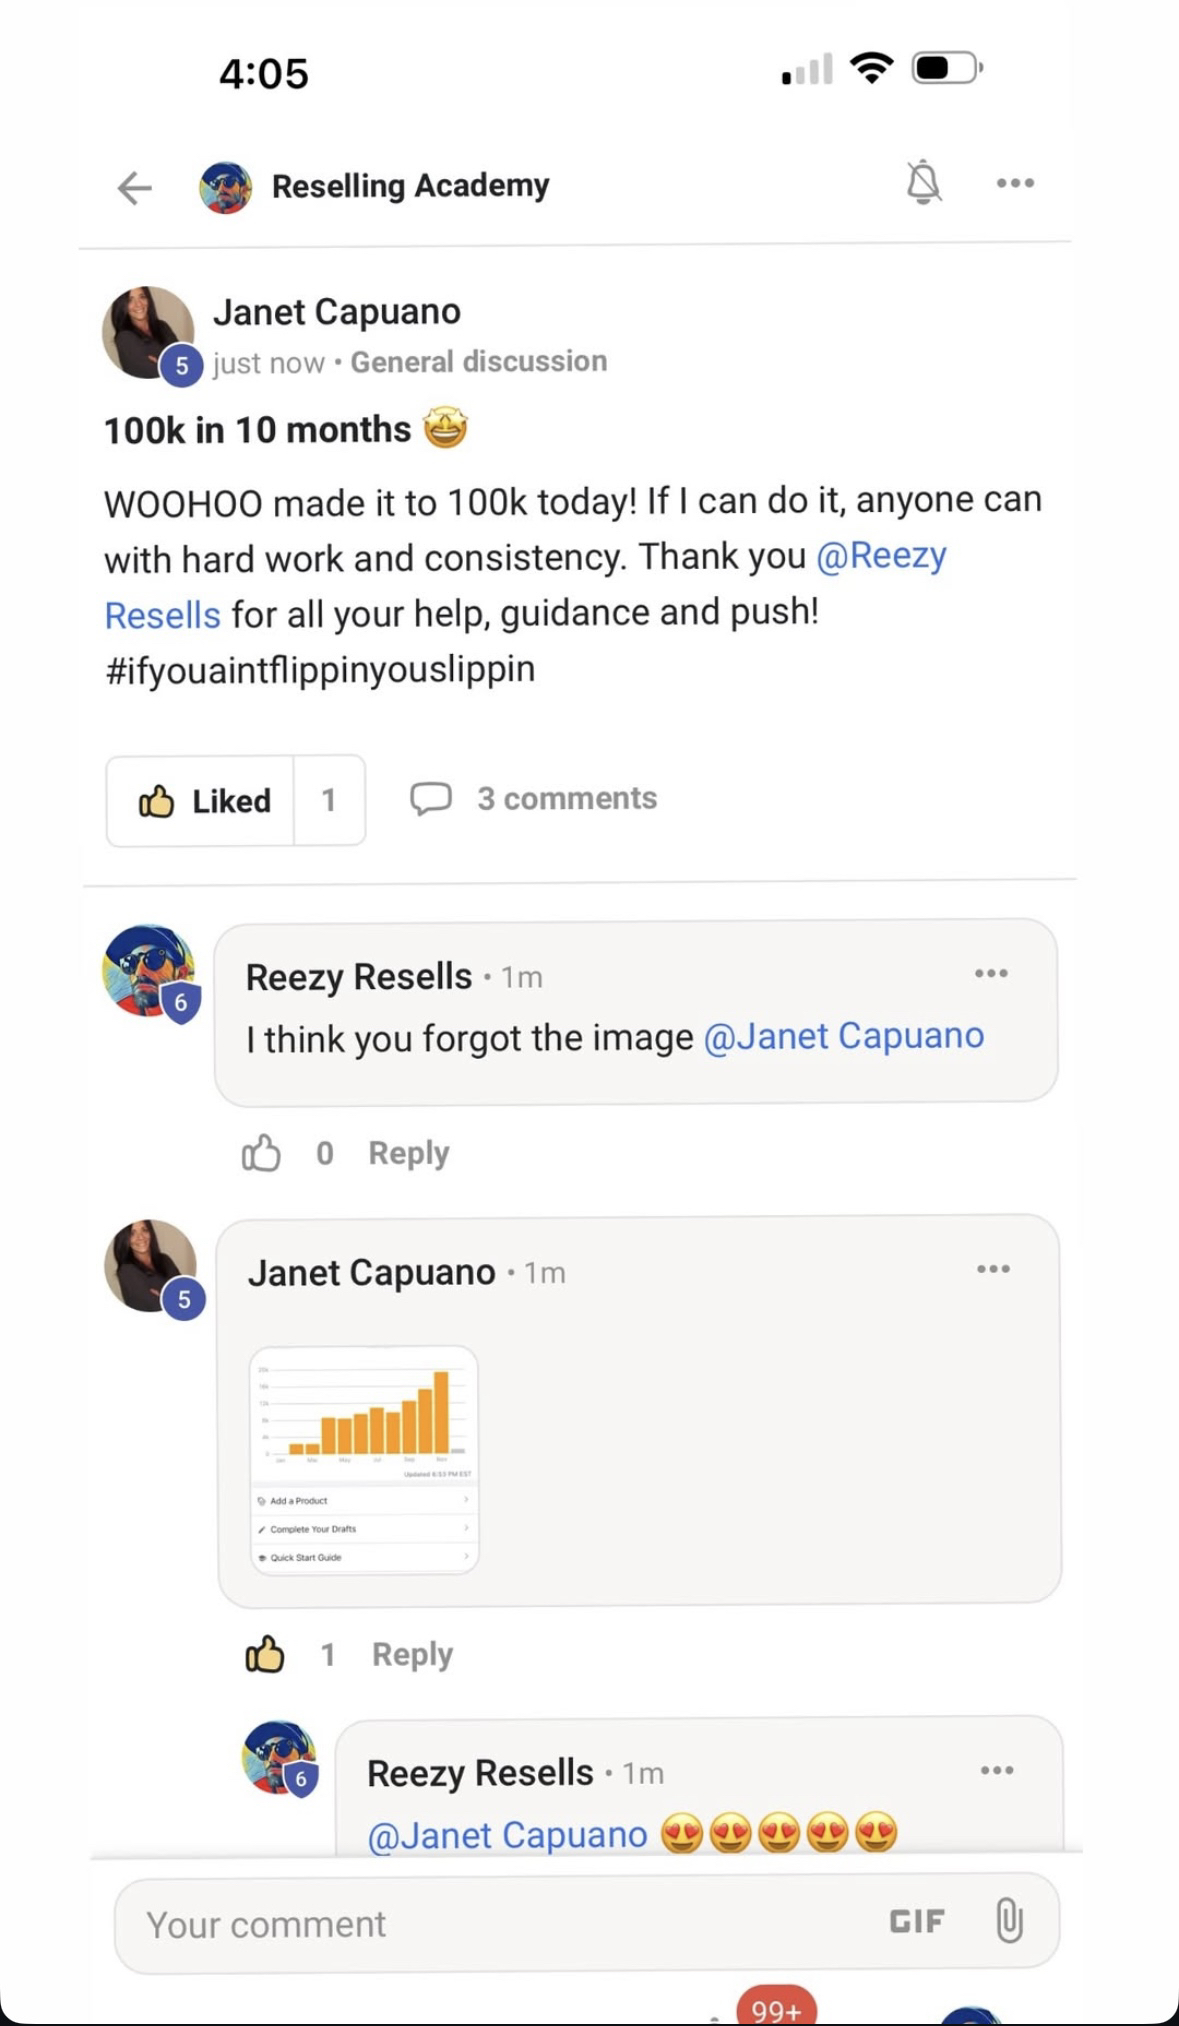Tap the back arrow icon
This screenshot has width=1179, height=2026.
[134, 187]
